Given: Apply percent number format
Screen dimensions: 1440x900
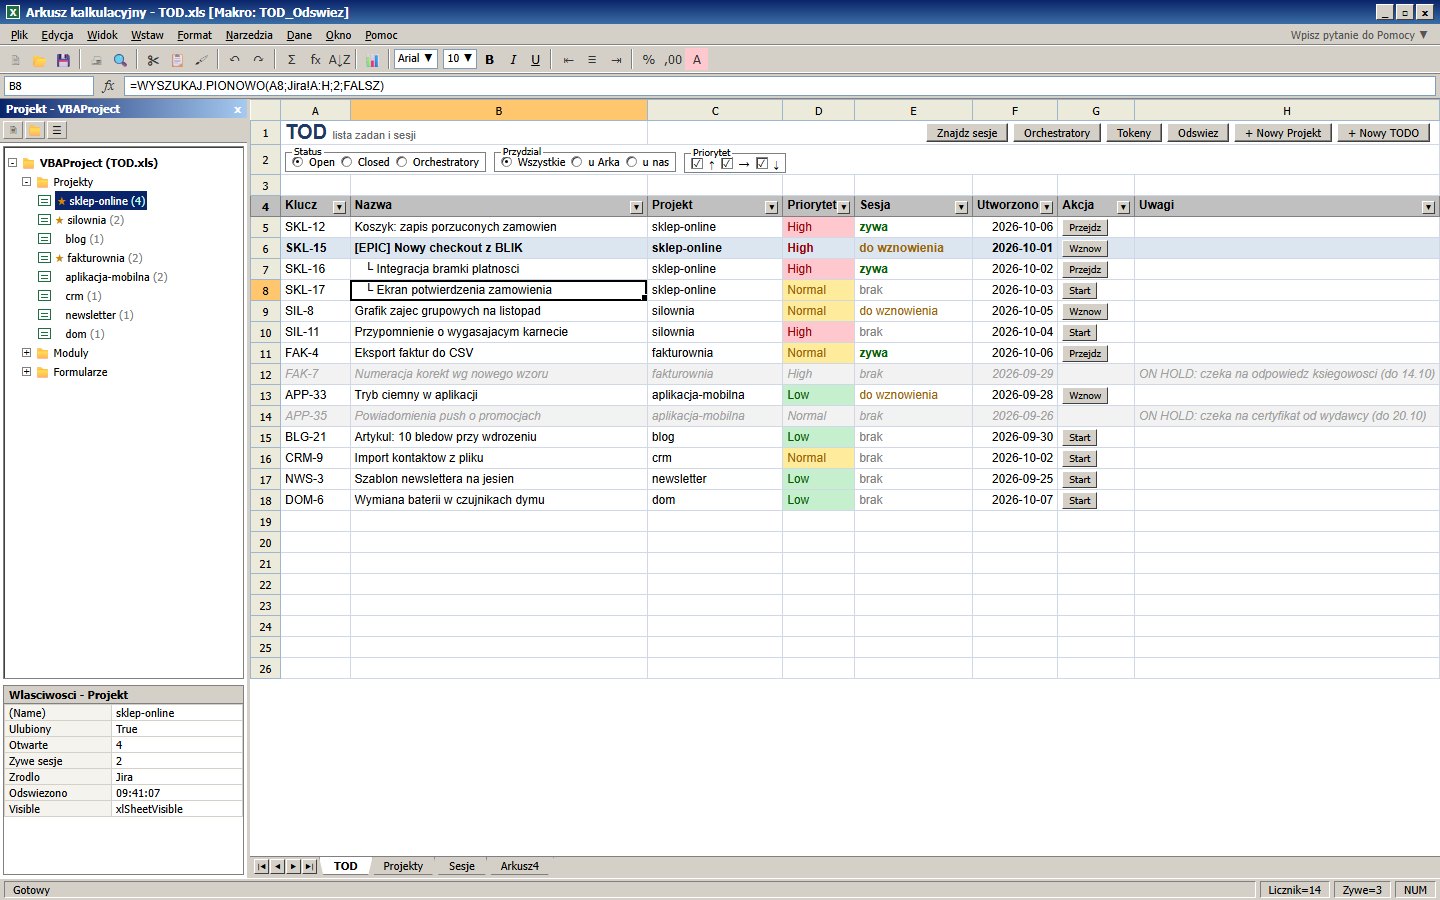Looking at the screenshot, I should (649, 60).
